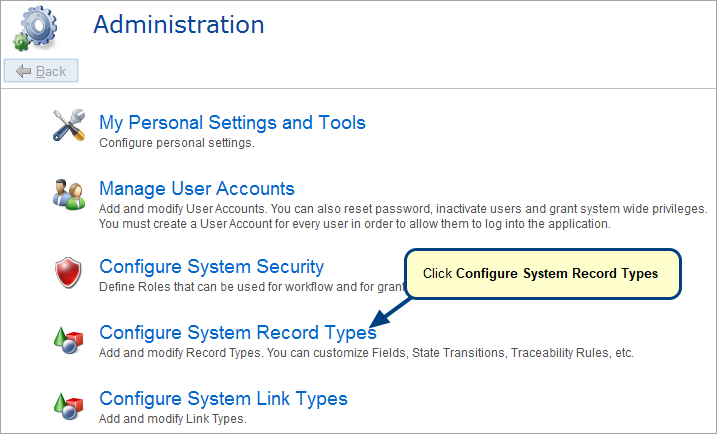The width and height of the screenshot is (717, 434).
Task: Click the yellow callout instruction box
Action: point(542,274)
